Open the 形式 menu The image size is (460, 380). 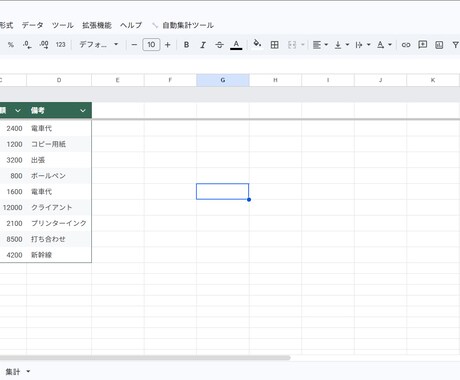click(6, 25)
